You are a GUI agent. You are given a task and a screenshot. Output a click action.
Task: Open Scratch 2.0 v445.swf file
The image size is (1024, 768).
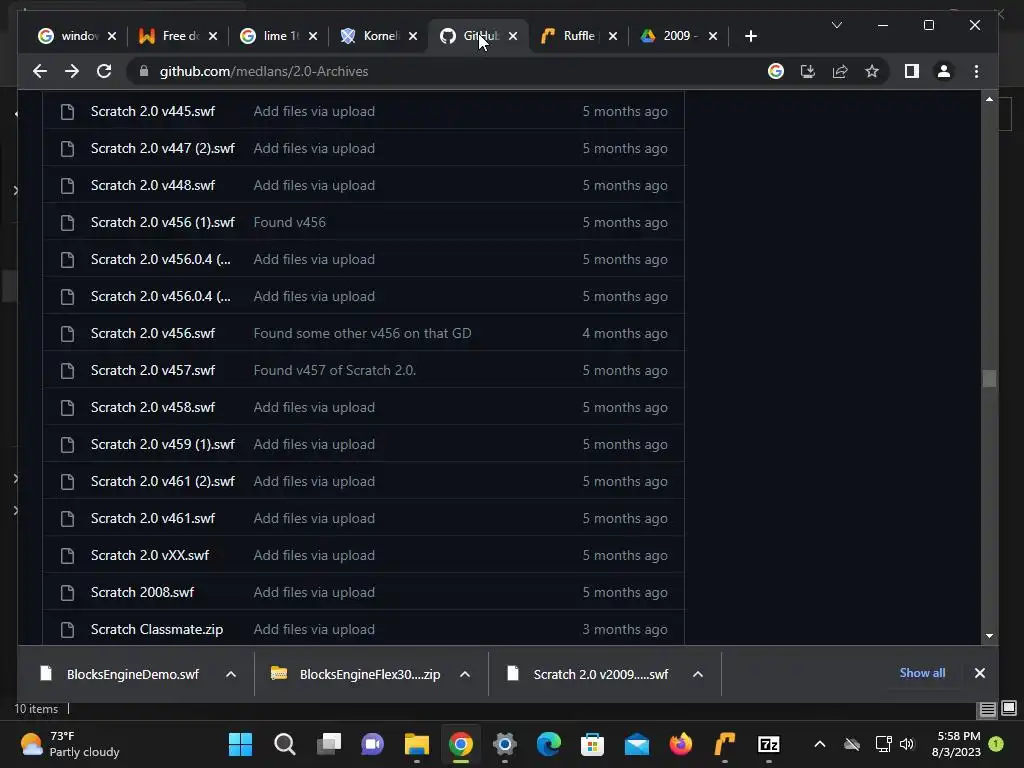[x=153, y=112]
